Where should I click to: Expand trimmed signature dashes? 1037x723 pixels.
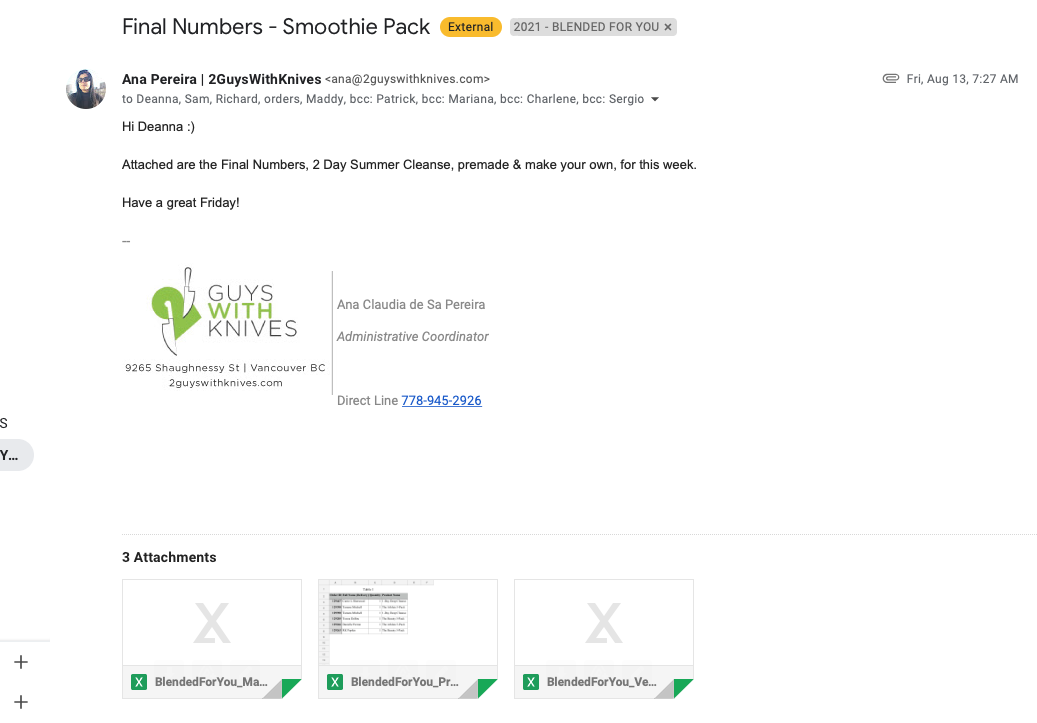(126, 241)
